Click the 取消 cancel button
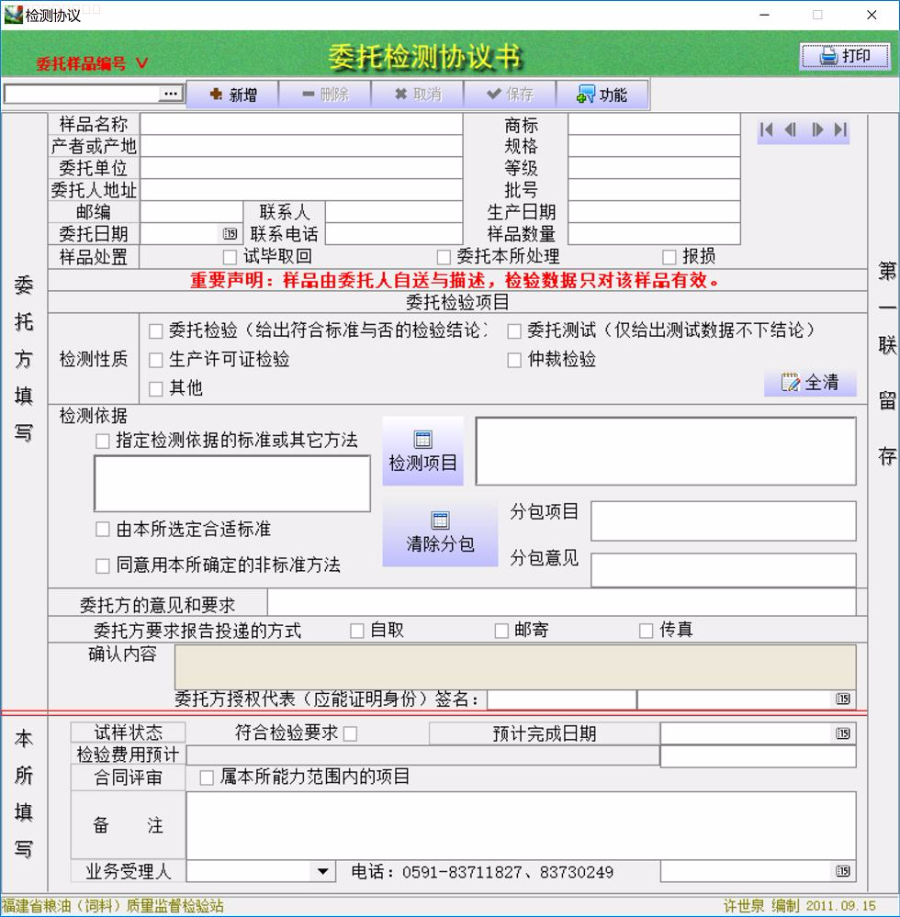The width and height of the screenshot is (900, 917). tap(418, 94)
